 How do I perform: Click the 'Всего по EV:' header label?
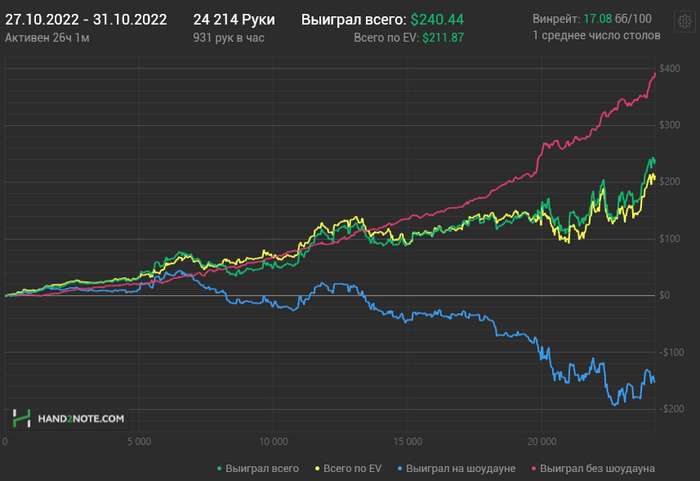[x=386, y=38]
